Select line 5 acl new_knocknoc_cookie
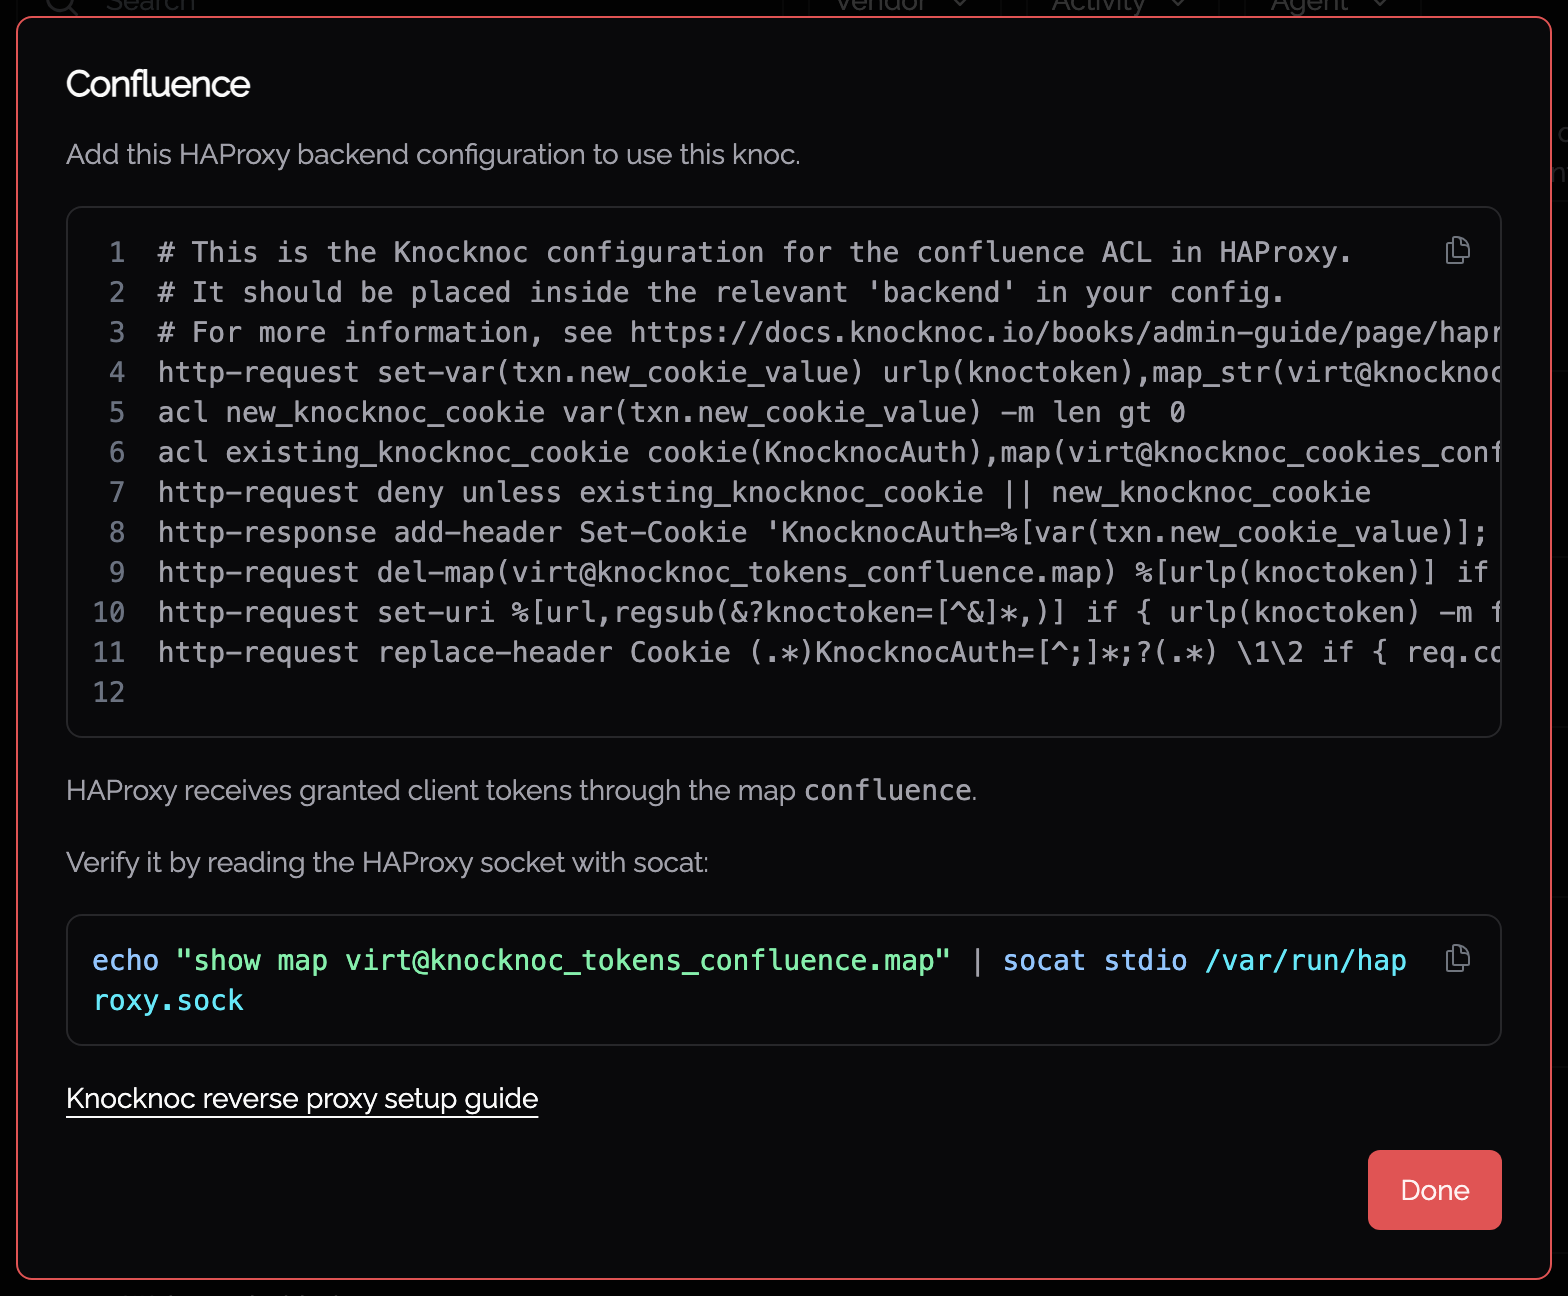 click(671, 412)
